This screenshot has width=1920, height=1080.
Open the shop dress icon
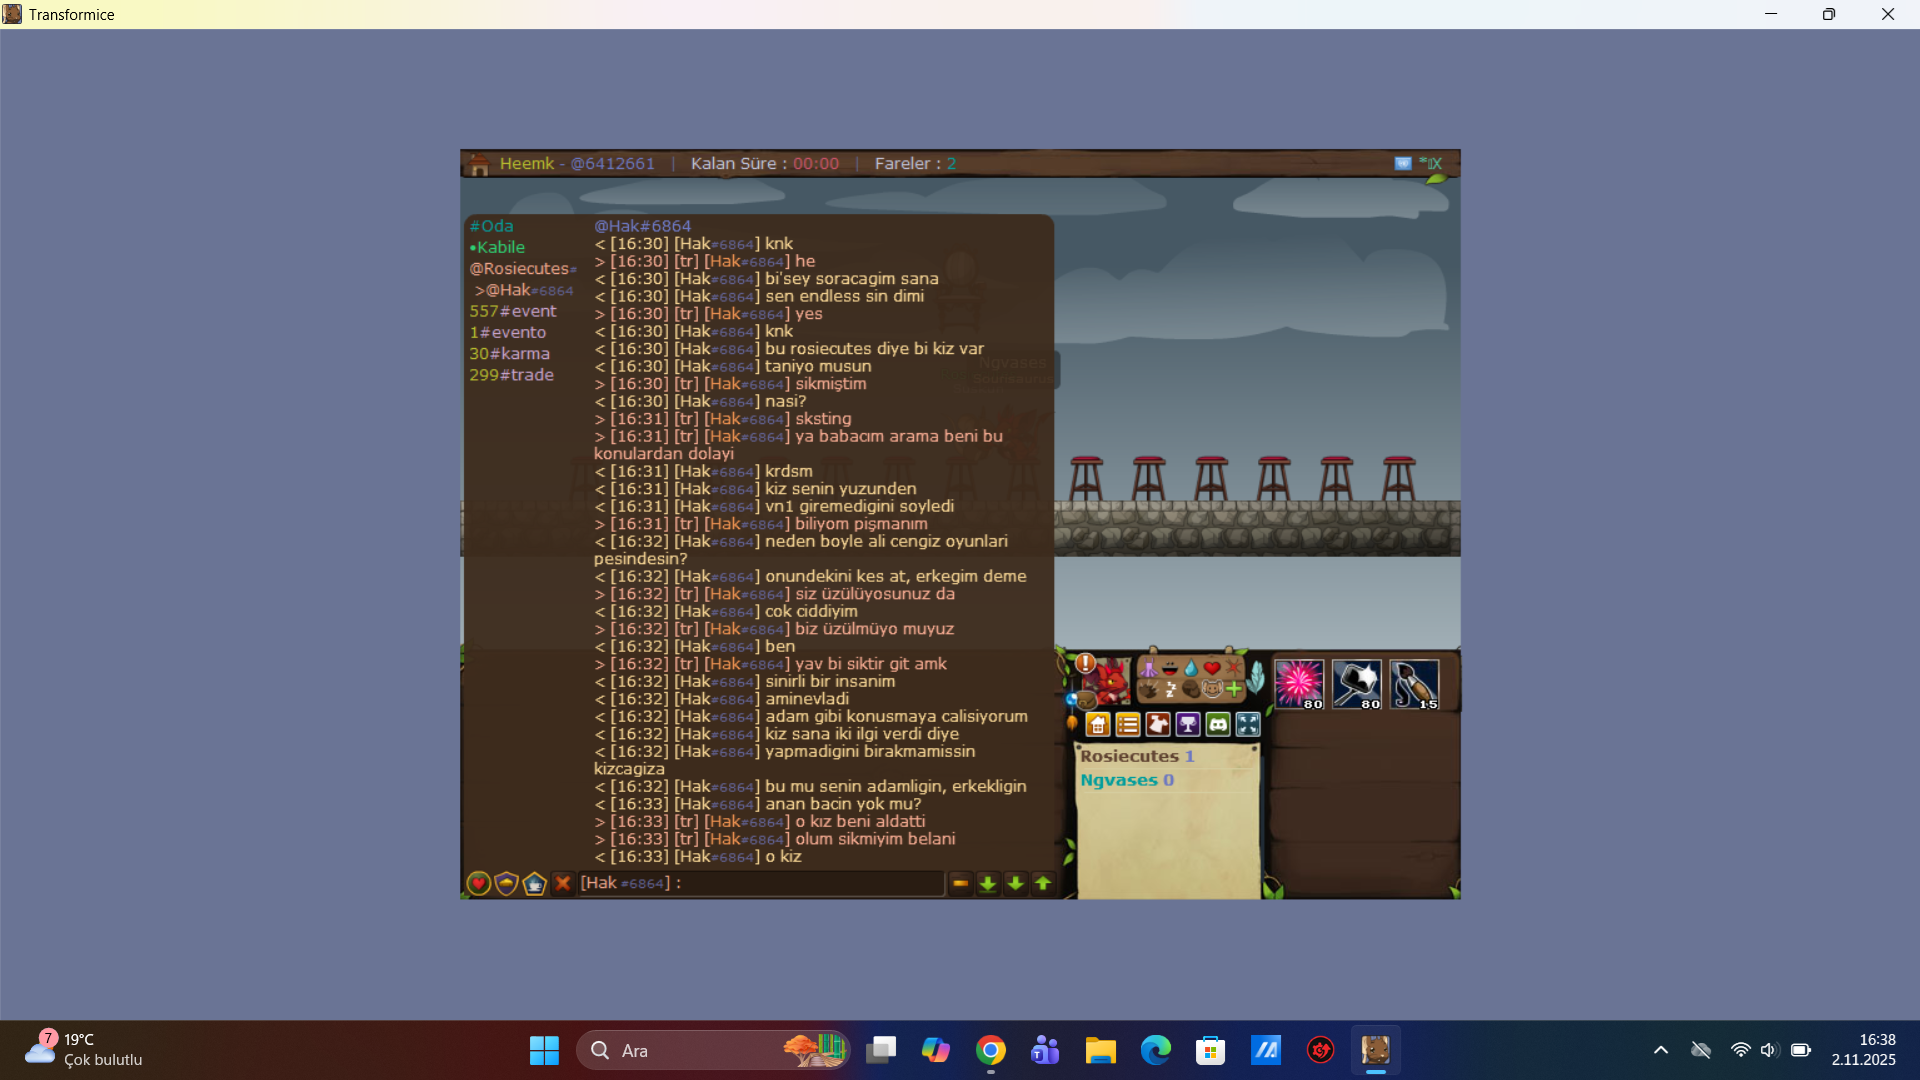1158,725
